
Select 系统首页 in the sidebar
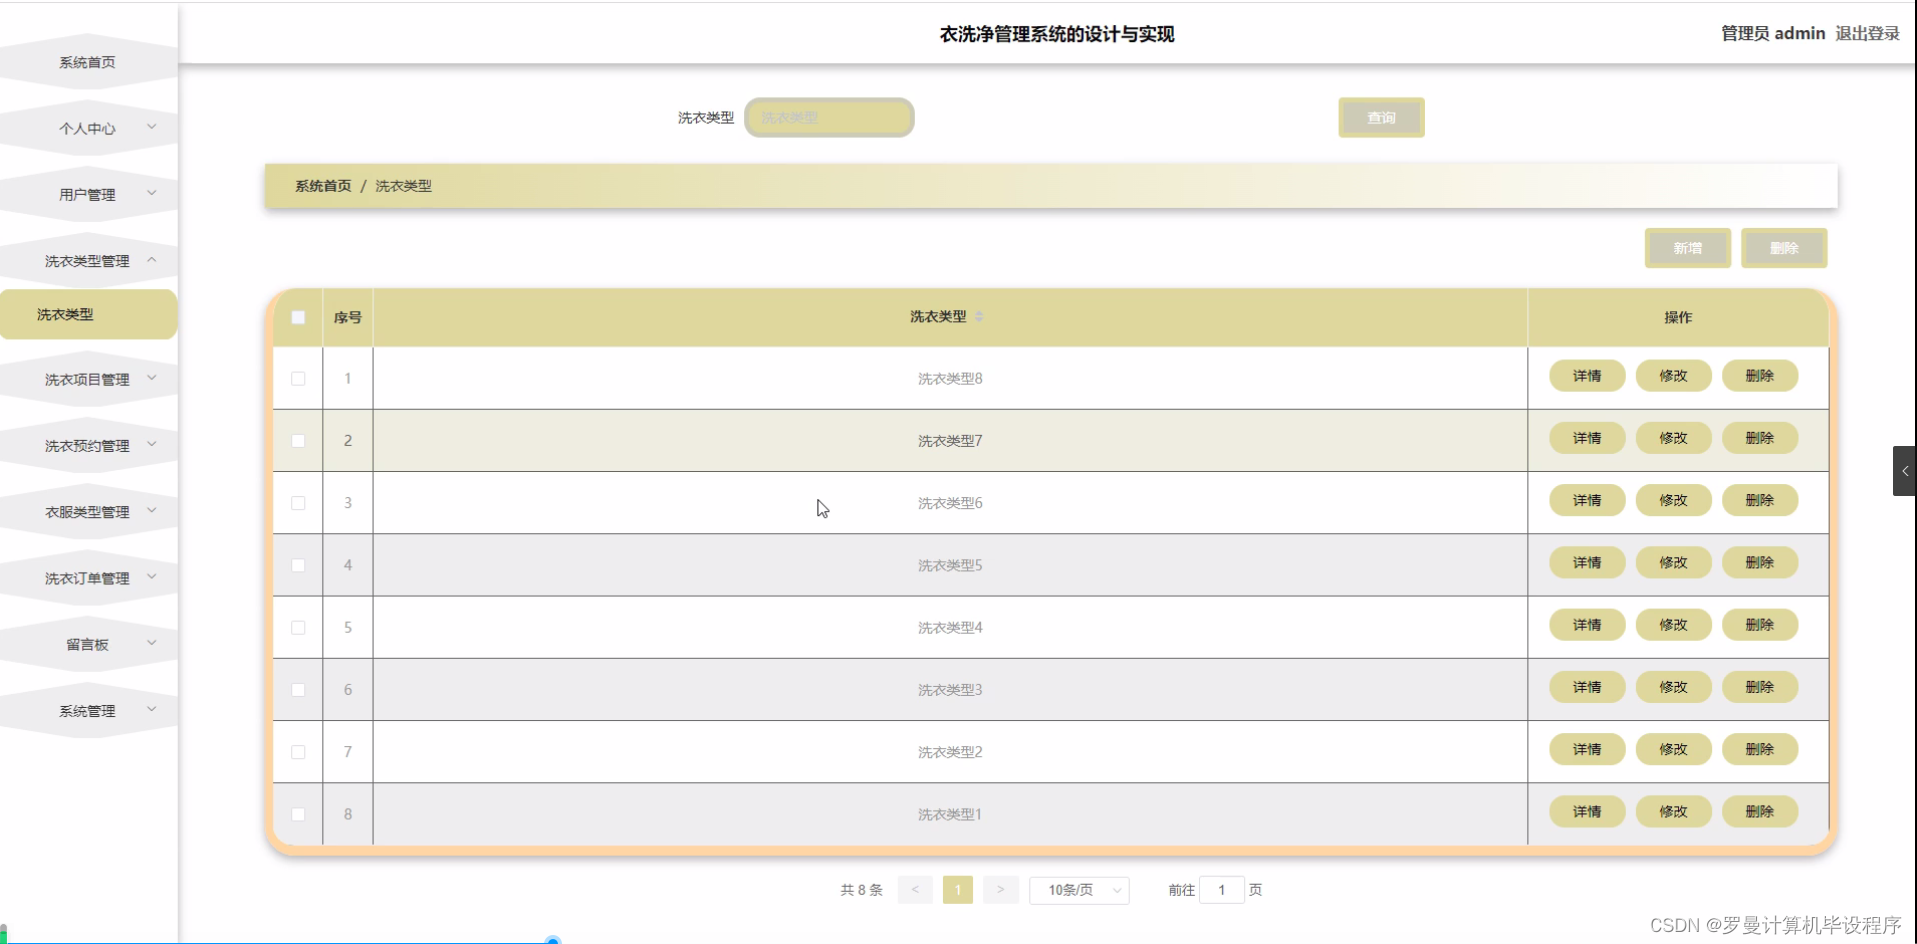(88, 61)
